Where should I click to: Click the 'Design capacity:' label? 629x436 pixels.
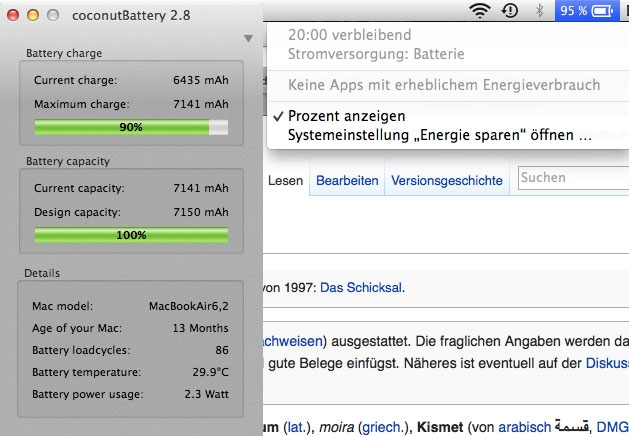pos(77,212)
